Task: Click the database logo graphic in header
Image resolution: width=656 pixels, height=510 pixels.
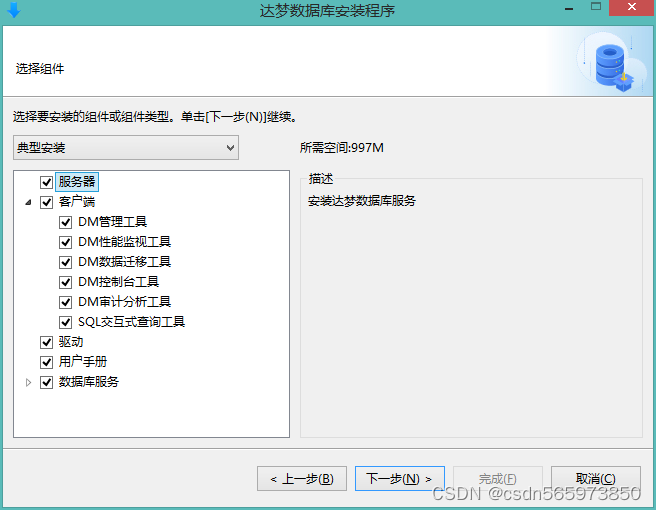Action: pyautogui.click(x=614, y=64)
